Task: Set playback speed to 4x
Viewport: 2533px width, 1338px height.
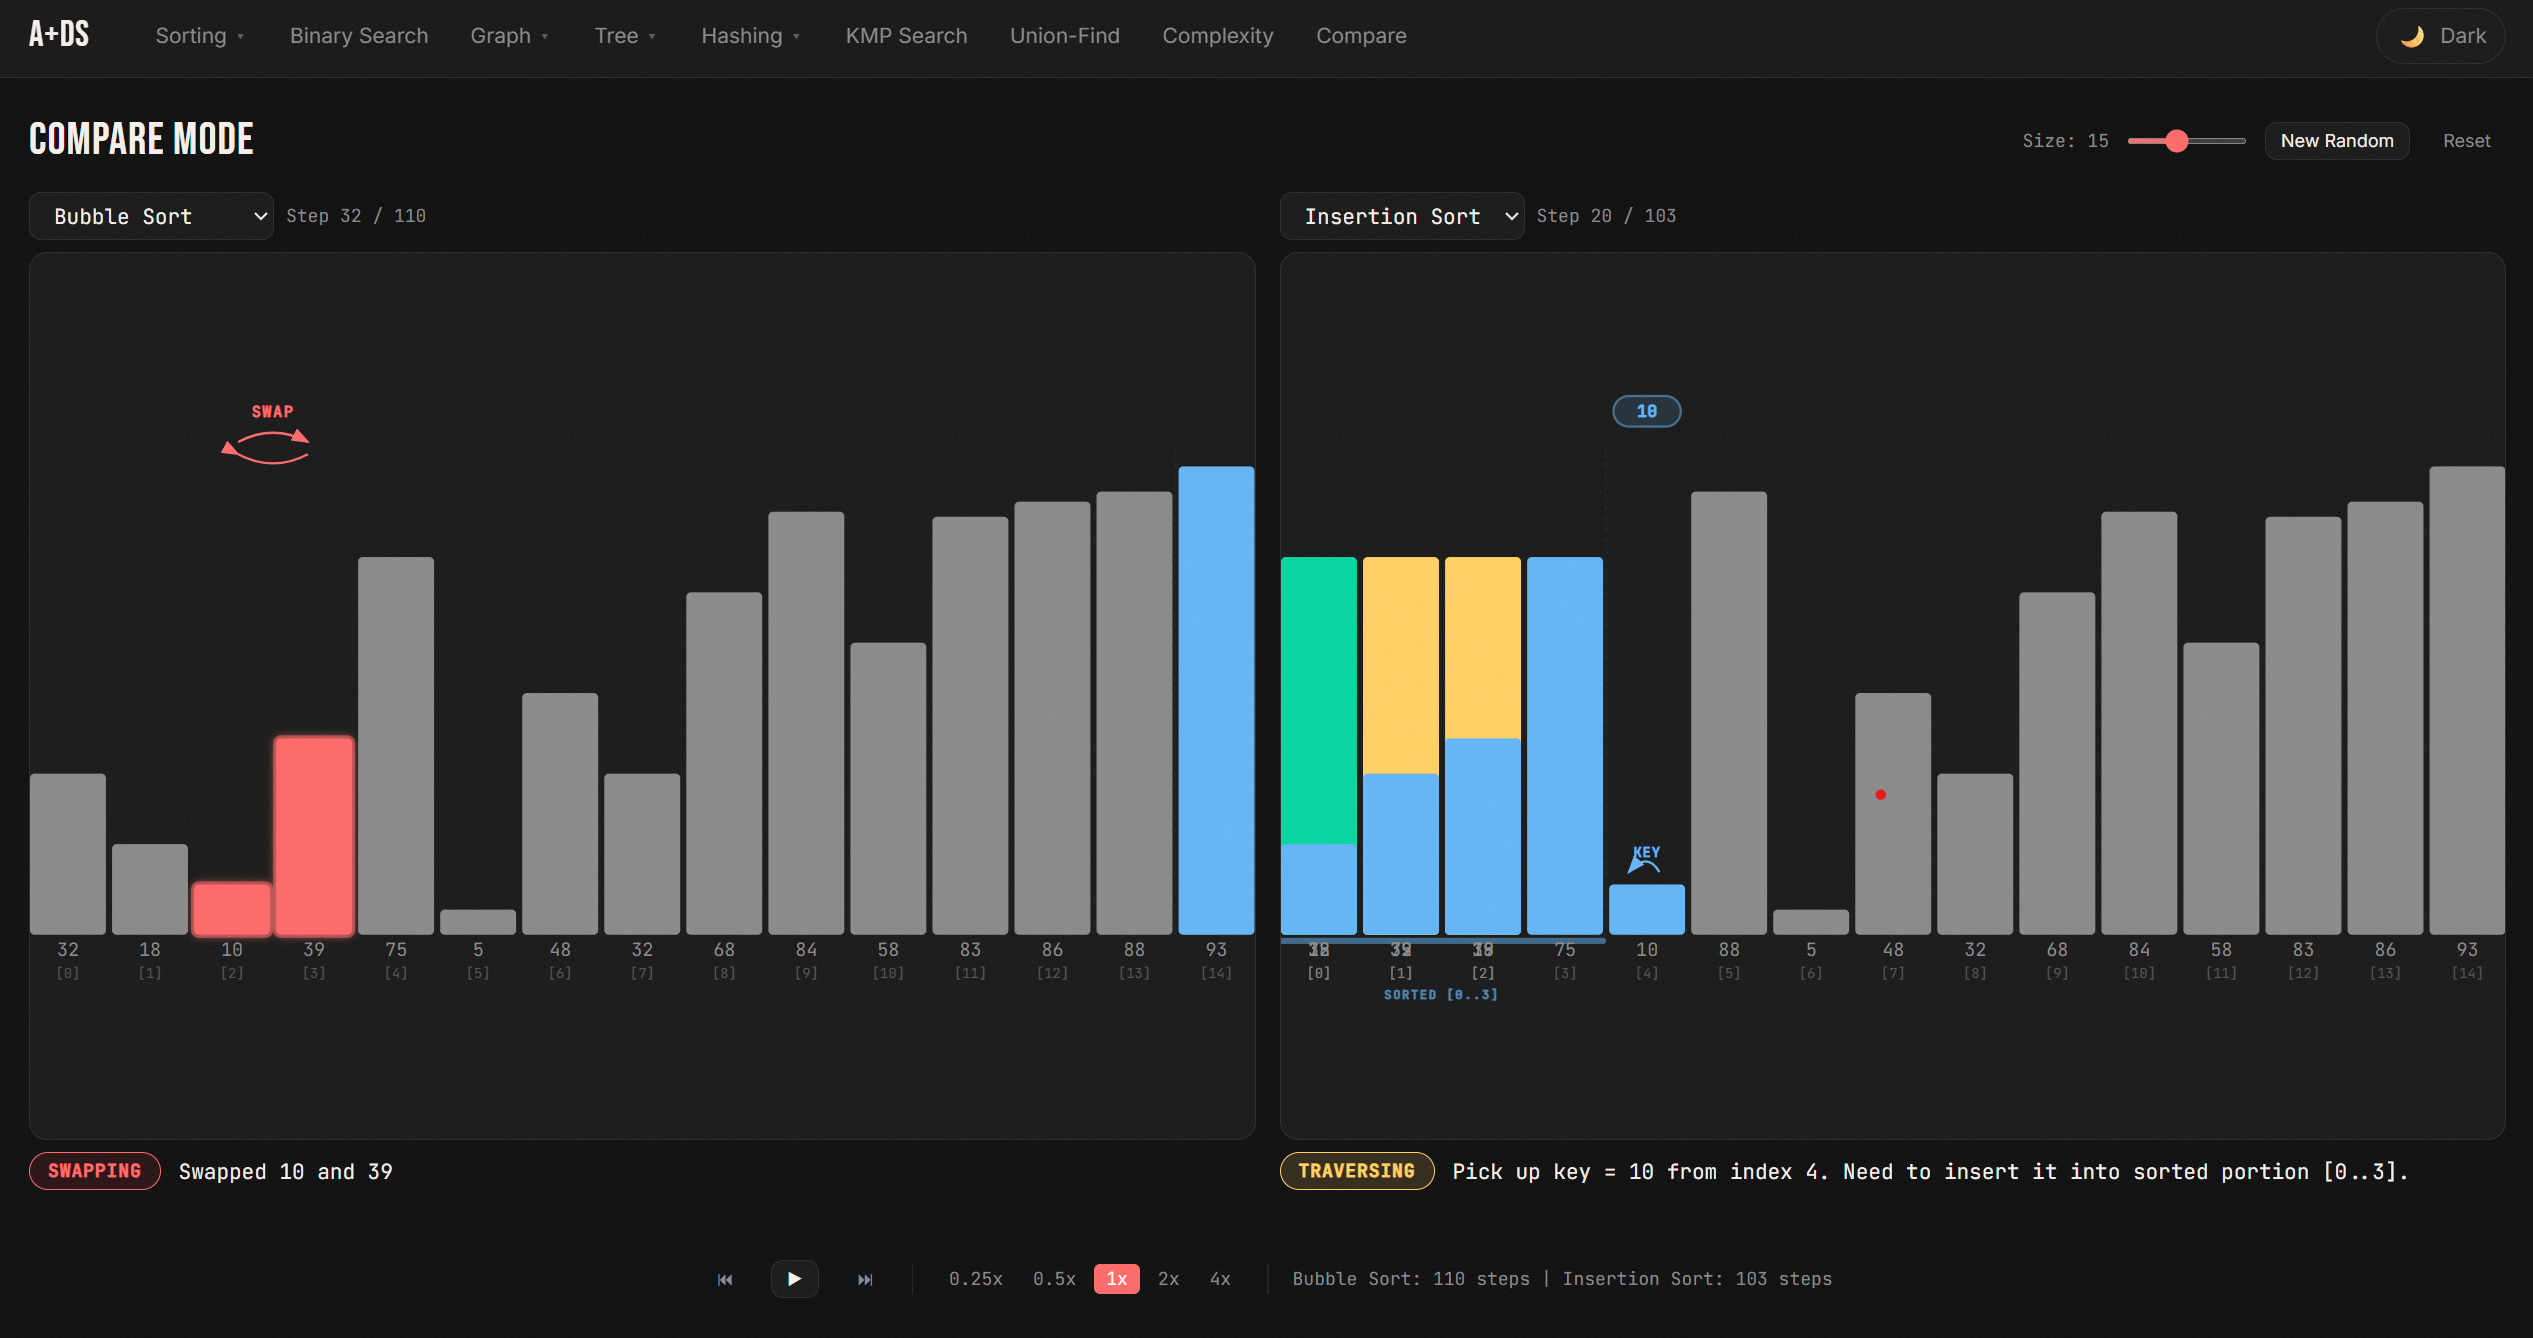Action: pyautogui.click(x=1220, y=1279)
